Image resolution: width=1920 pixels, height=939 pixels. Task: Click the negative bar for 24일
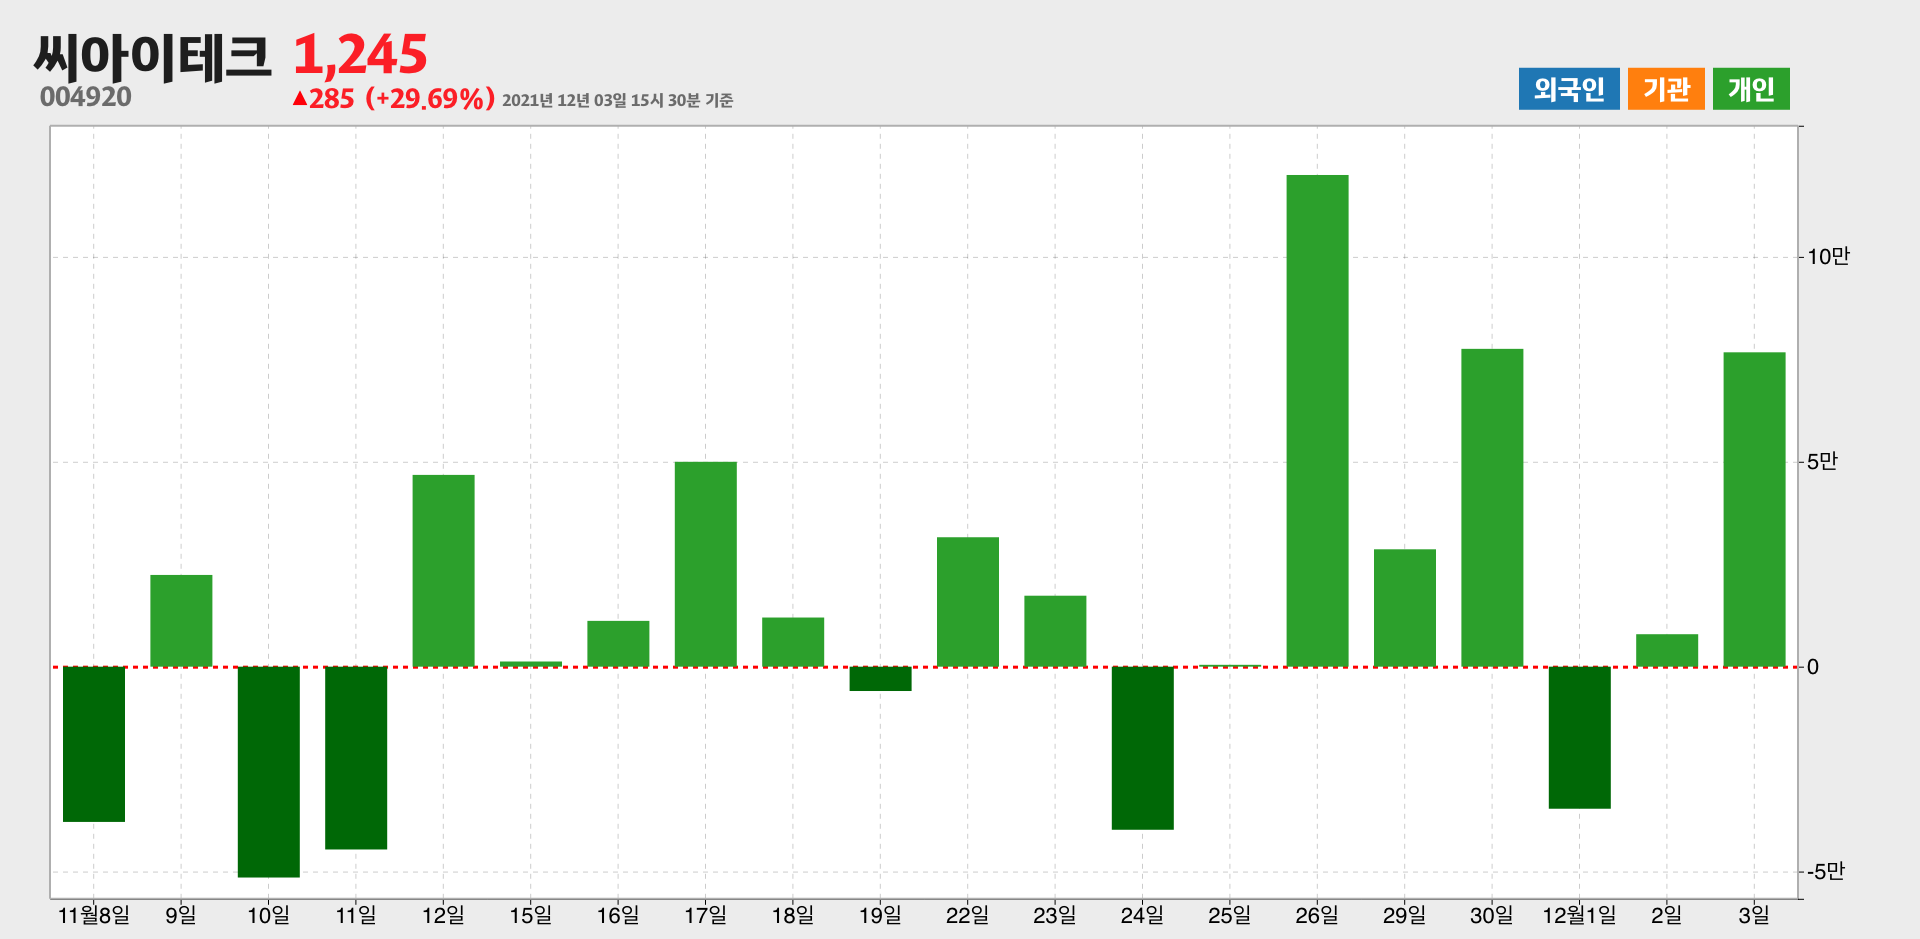click(x=1143, y=748)
